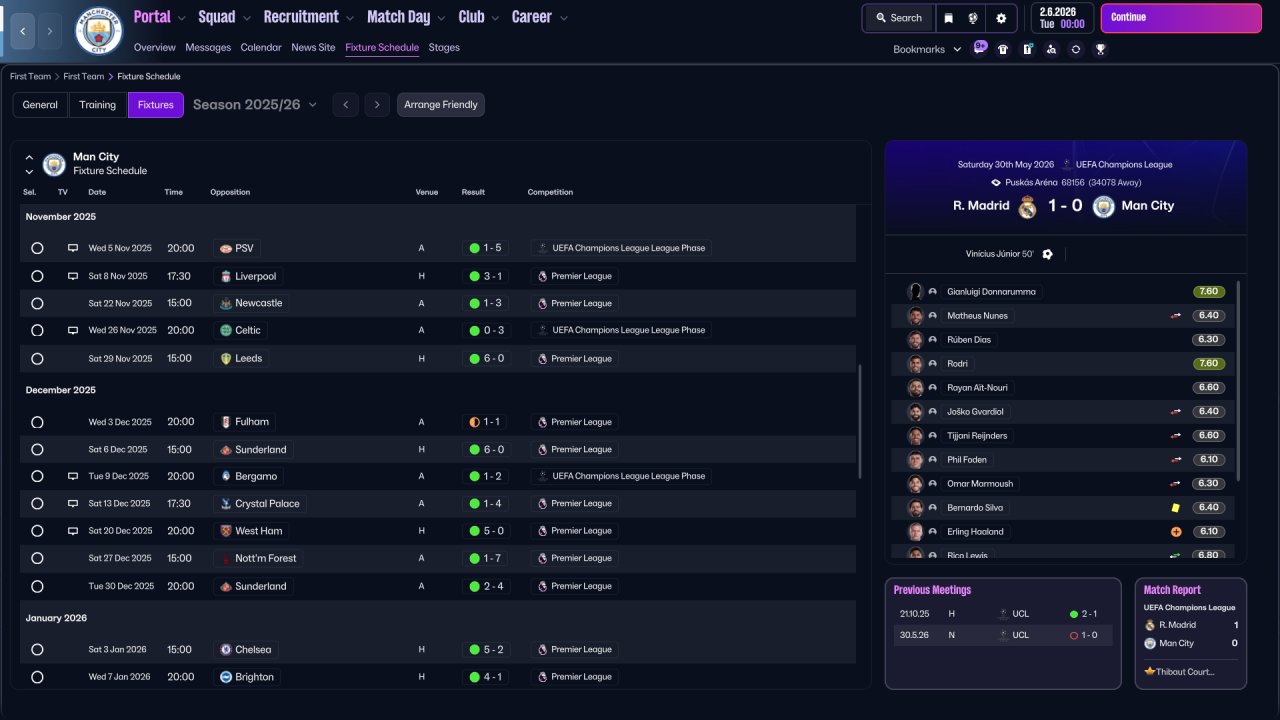The width and height of the screenshot is (1280, 720).
Task: Click the Real Madrid crest in match panel
Action: tap(1027, 206)
